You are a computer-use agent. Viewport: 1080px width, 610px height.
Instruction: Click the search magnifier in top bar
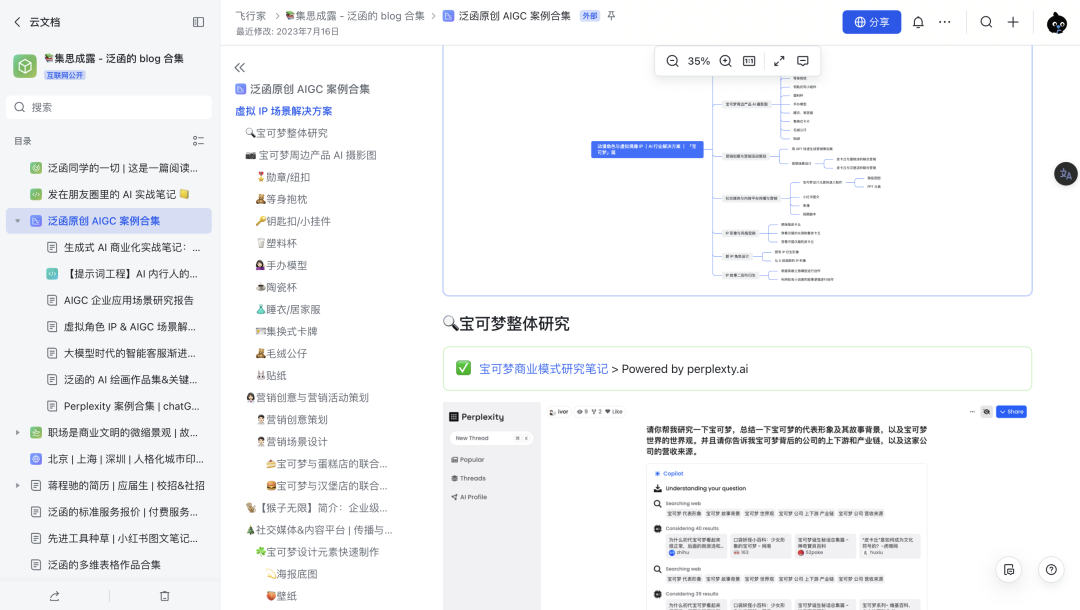point(986,22)
